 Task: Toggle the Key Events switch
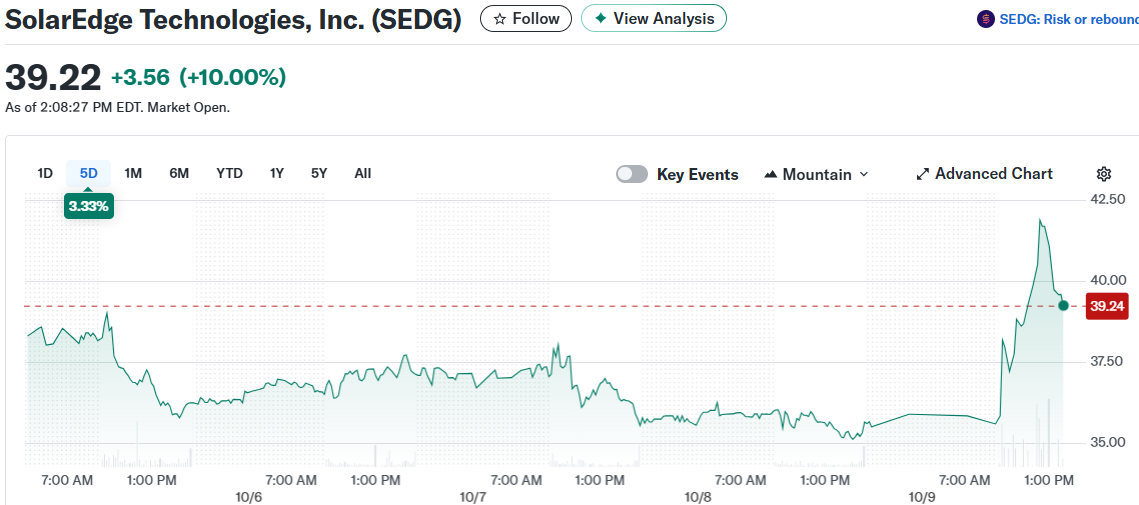(632, 174)
